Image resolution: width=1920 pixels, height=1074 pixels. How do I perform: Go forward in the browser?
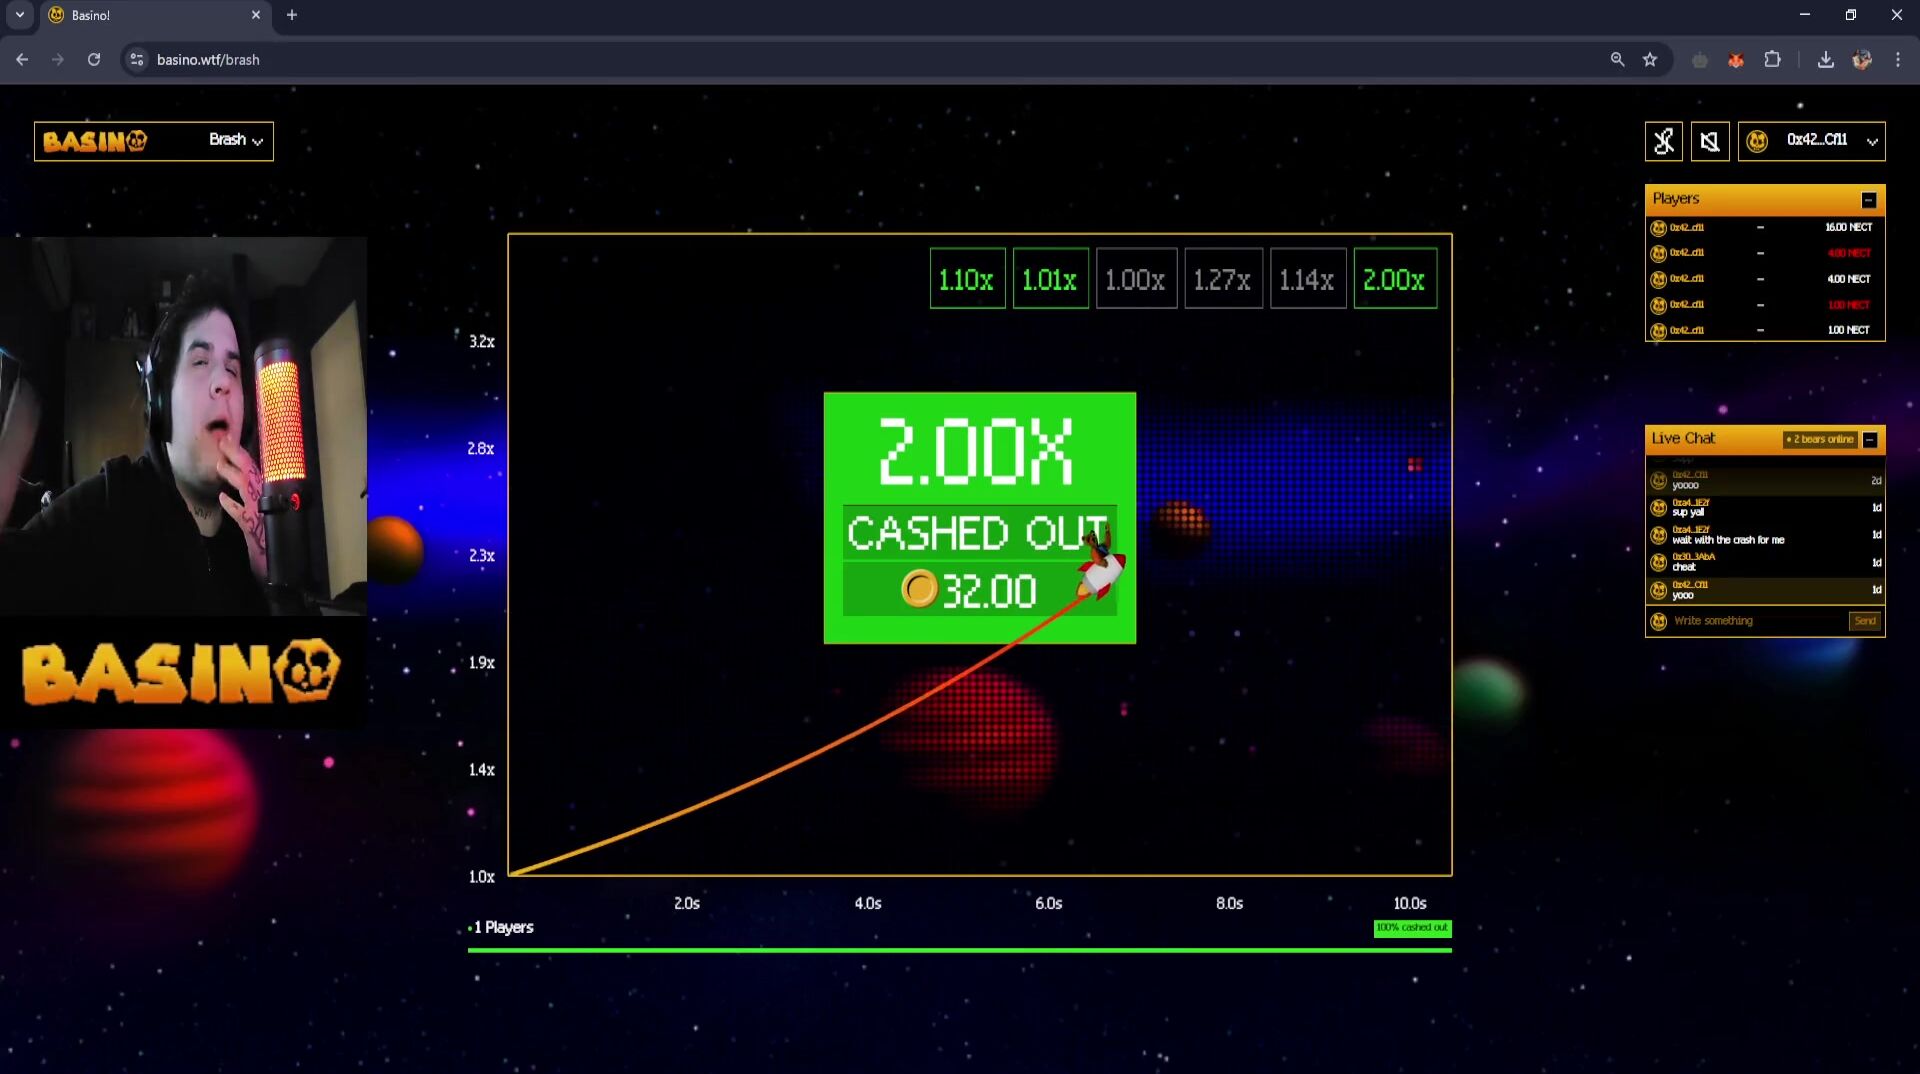(58, 60)
